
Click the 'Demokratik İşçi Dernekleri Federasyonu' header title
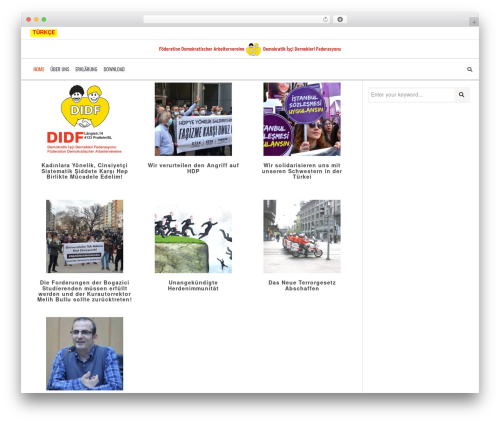click(302, 49)
